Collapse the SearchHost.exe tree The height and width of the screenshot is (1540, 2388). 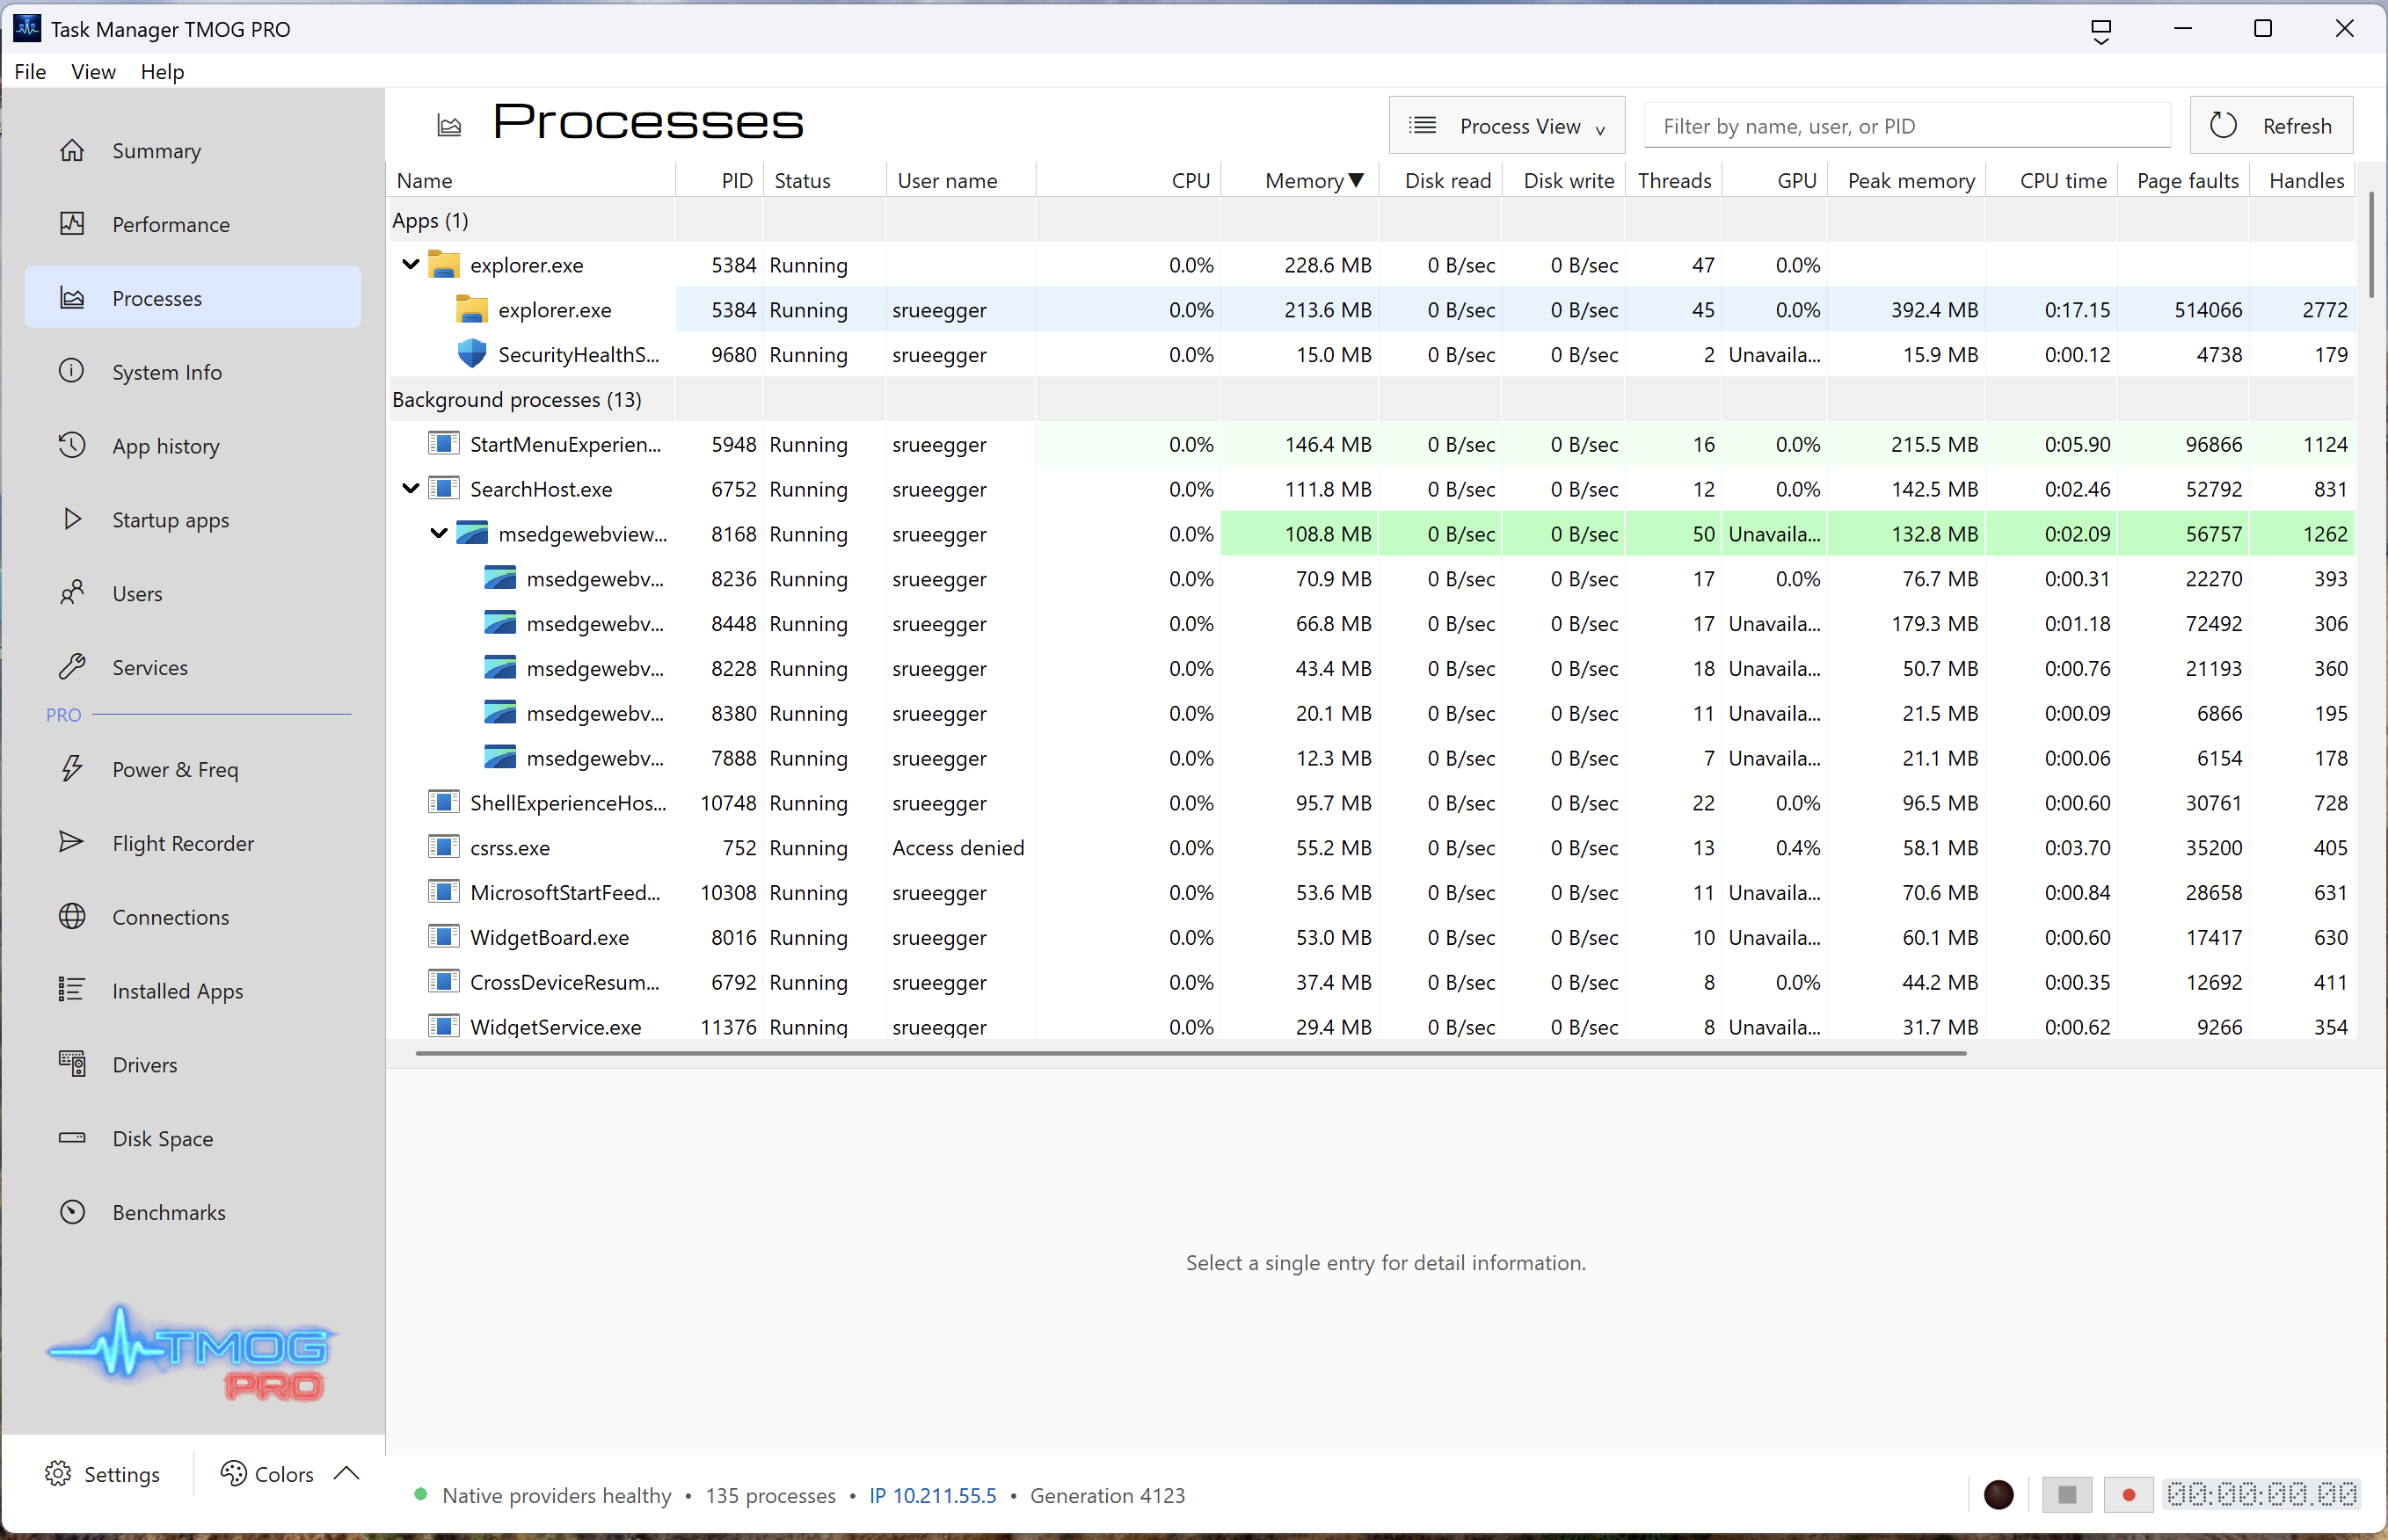tap(411, 489)
